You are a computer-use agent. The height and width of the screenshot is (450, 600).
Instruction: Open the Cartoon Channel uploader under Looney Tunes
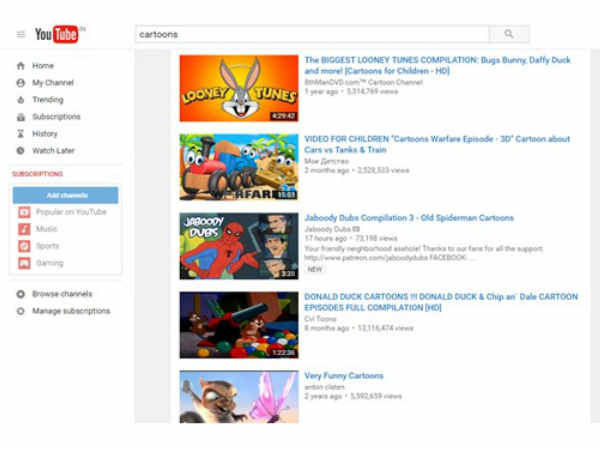[x=364, y=82]
